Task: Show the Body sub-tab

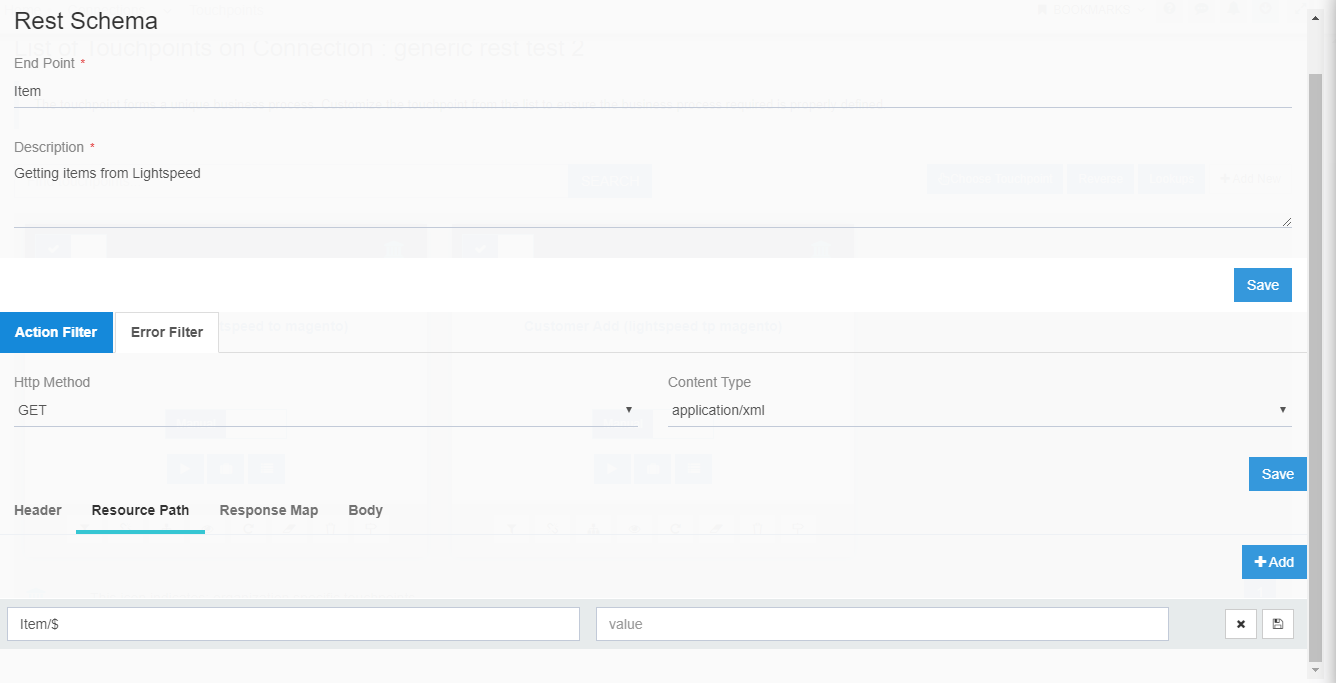Action: (x=365, y=510)
